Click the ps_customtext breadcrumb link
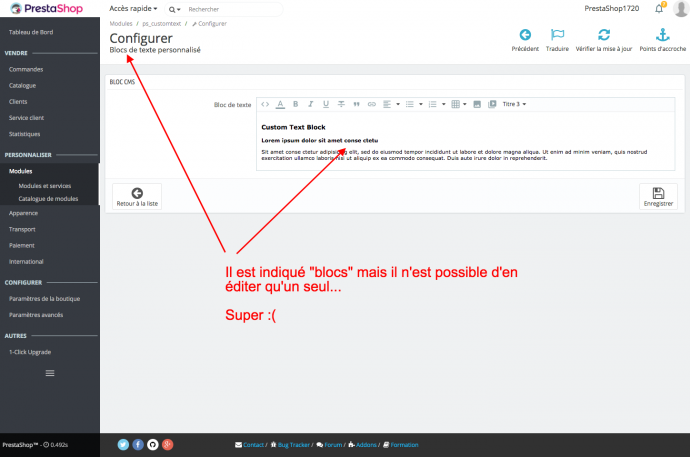 (161, 24)
